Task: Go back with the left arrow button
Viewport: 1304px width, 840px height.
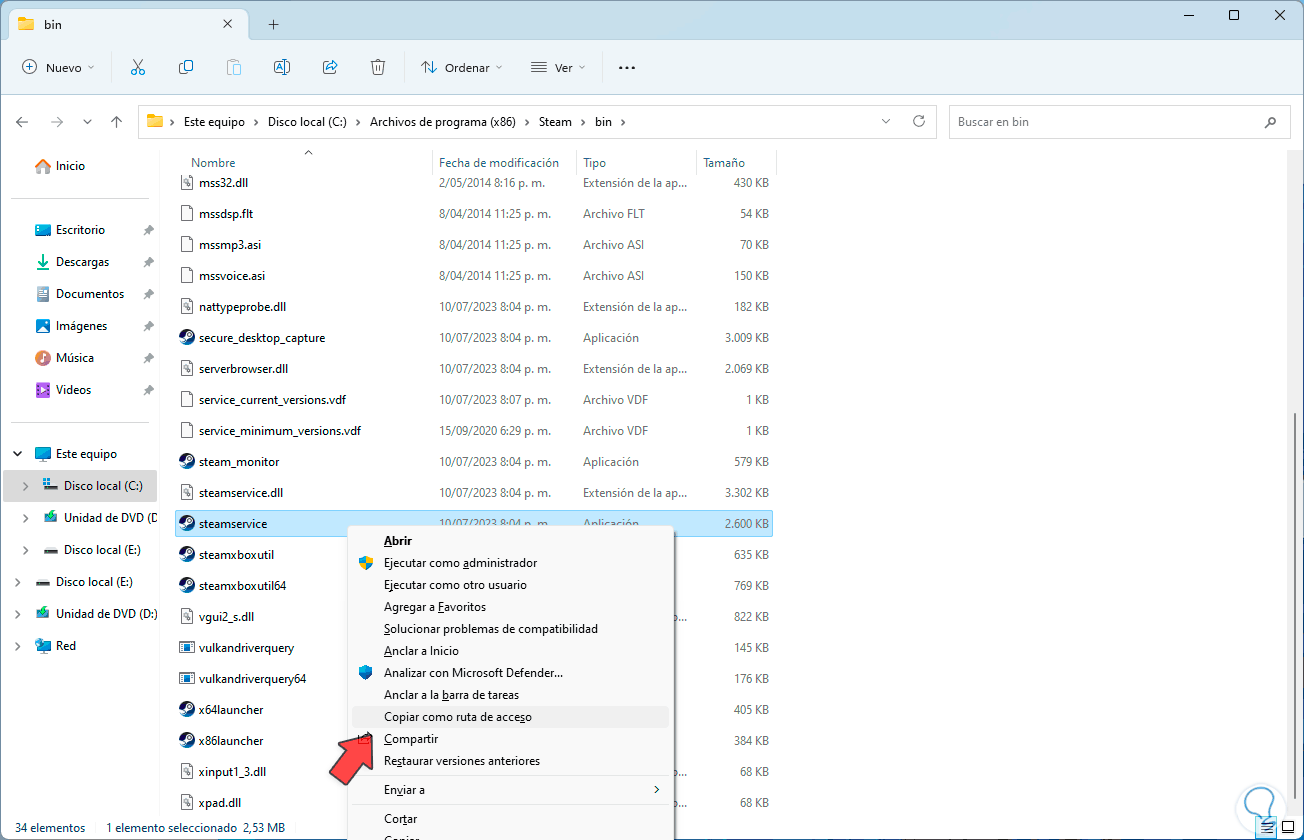Action: 22,122
